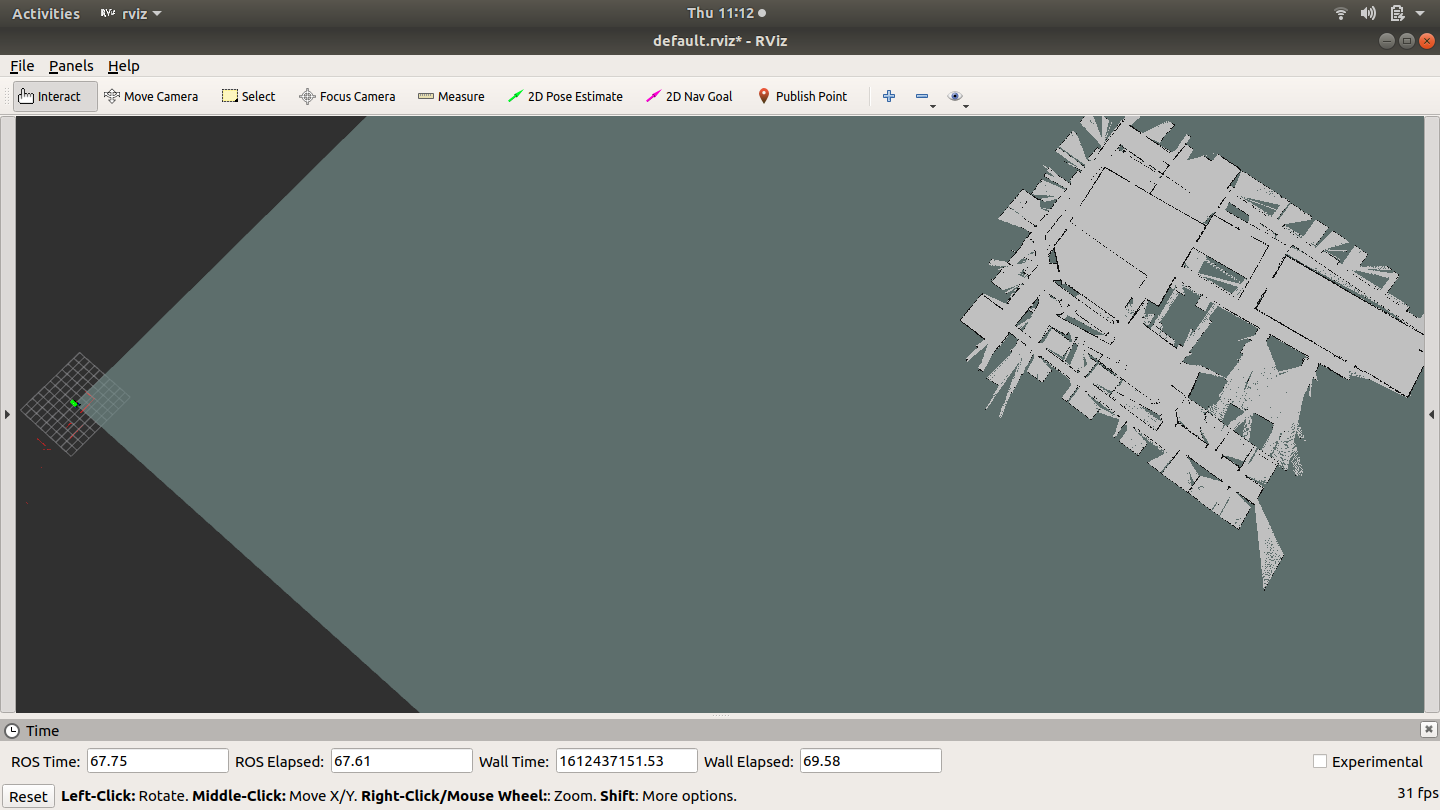This screenshot has width=1440, height=810.
Task: Click the Wall Elapsed field
Action: (x=871, y=761)
